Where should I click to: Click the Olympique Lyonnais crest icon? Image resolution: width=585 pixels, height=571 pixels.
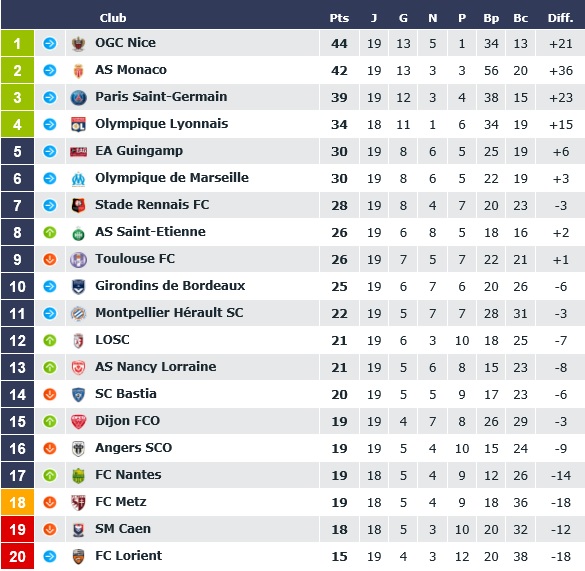[78, 125]
